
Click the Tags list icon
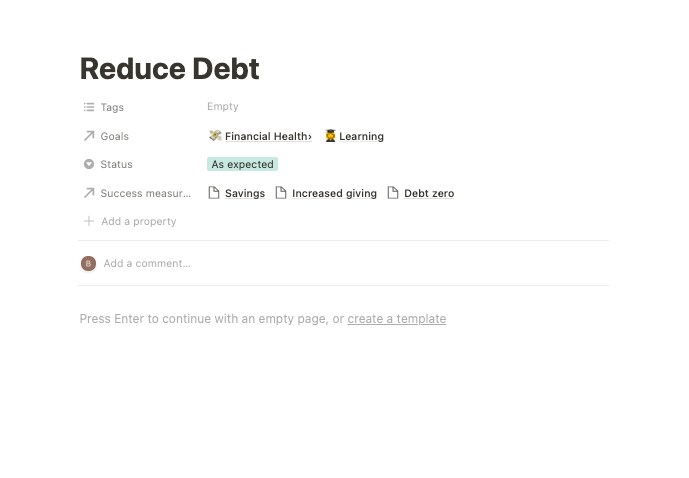pyautogui.click(x=89, y=107)
